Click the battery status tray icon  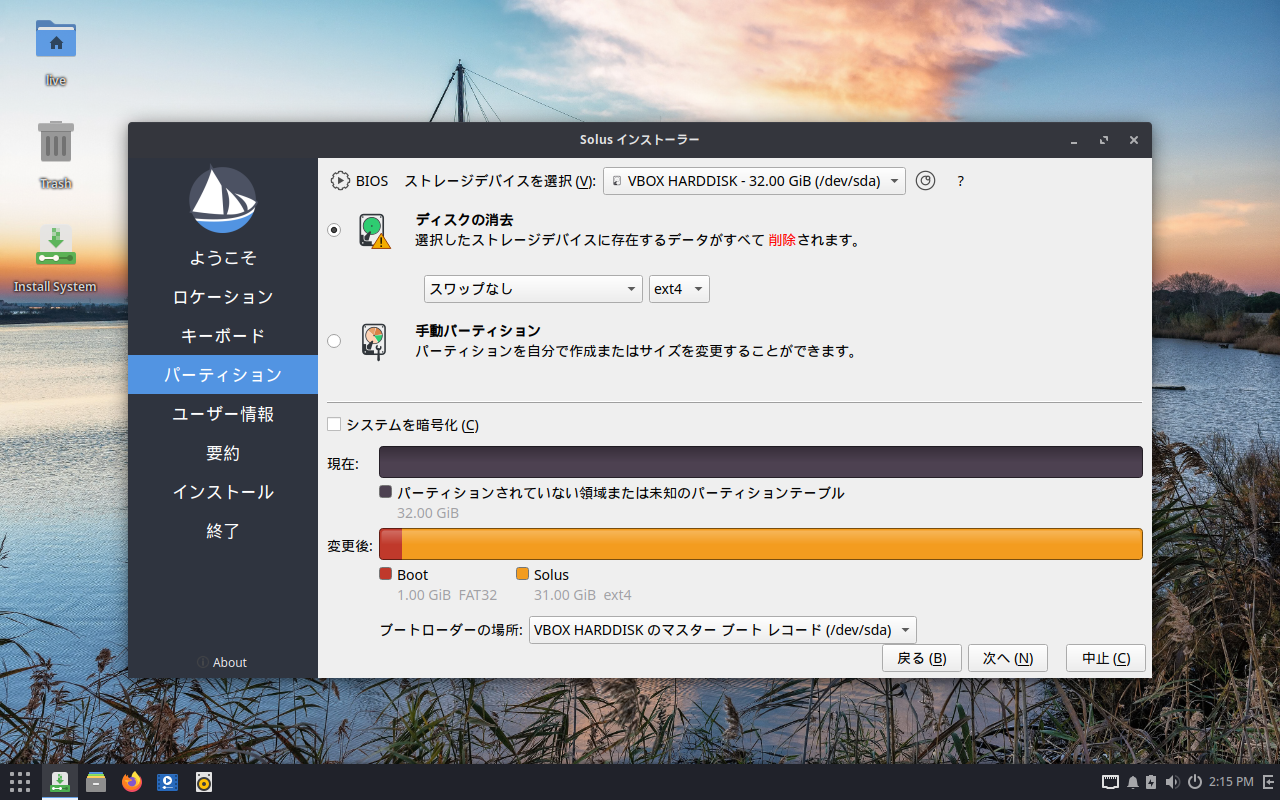tap(1151, 782)
